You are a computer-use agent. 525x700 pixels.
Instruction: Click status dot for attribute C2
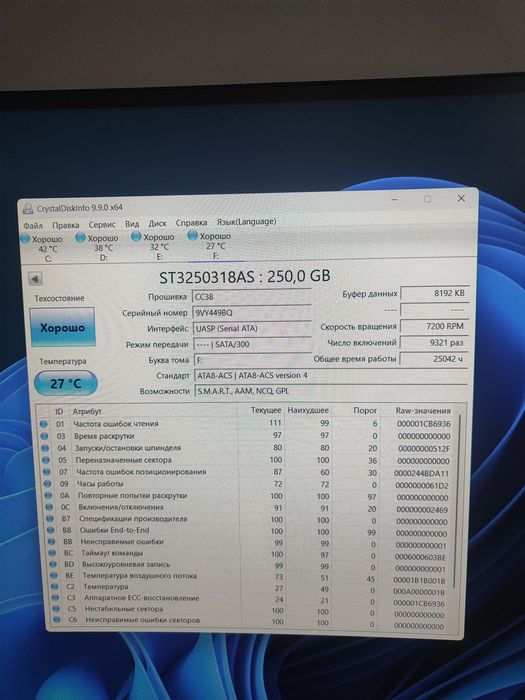(54, 587)
